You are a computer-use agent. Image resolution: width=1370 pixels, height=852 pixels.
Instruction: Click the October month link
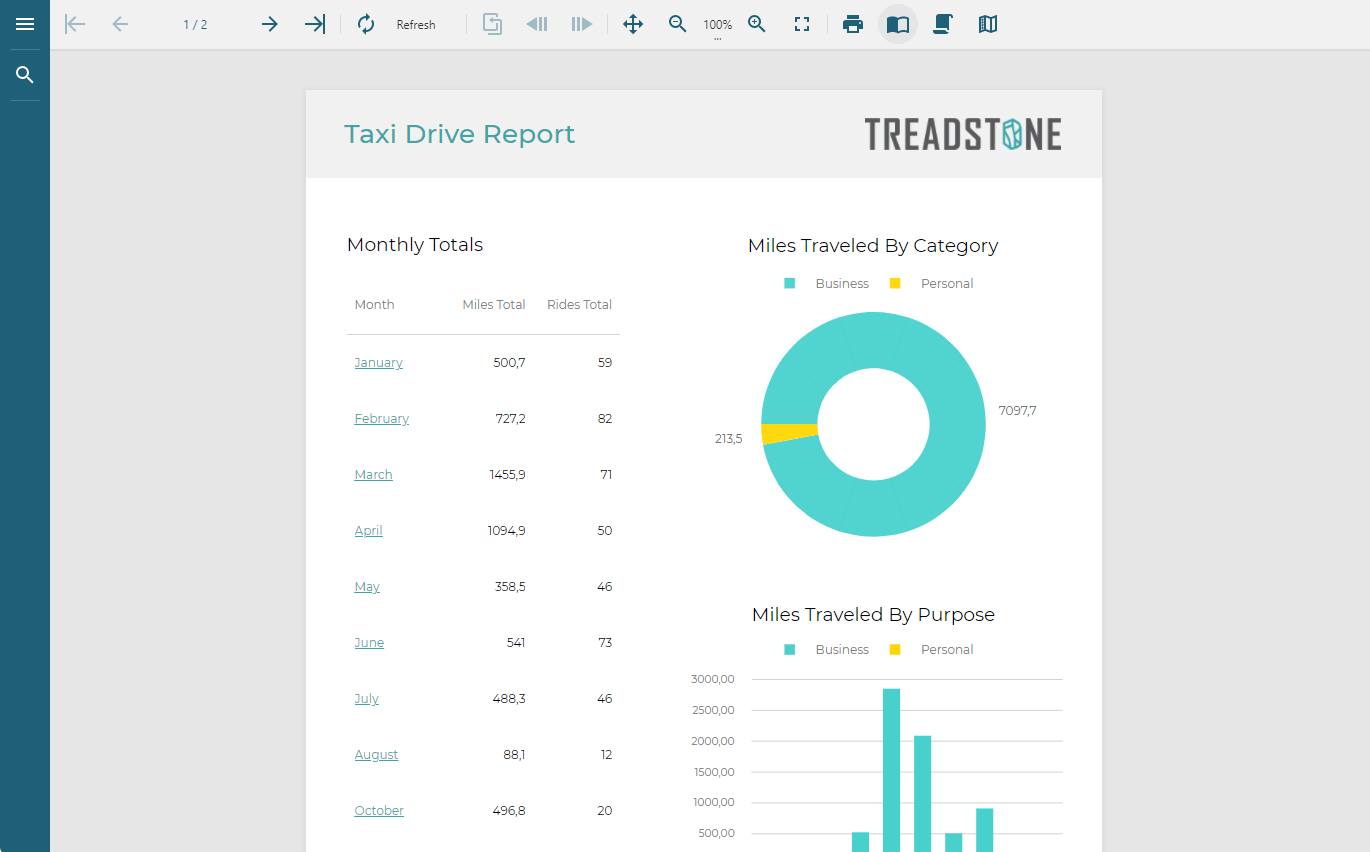click(x=379, y=811)
